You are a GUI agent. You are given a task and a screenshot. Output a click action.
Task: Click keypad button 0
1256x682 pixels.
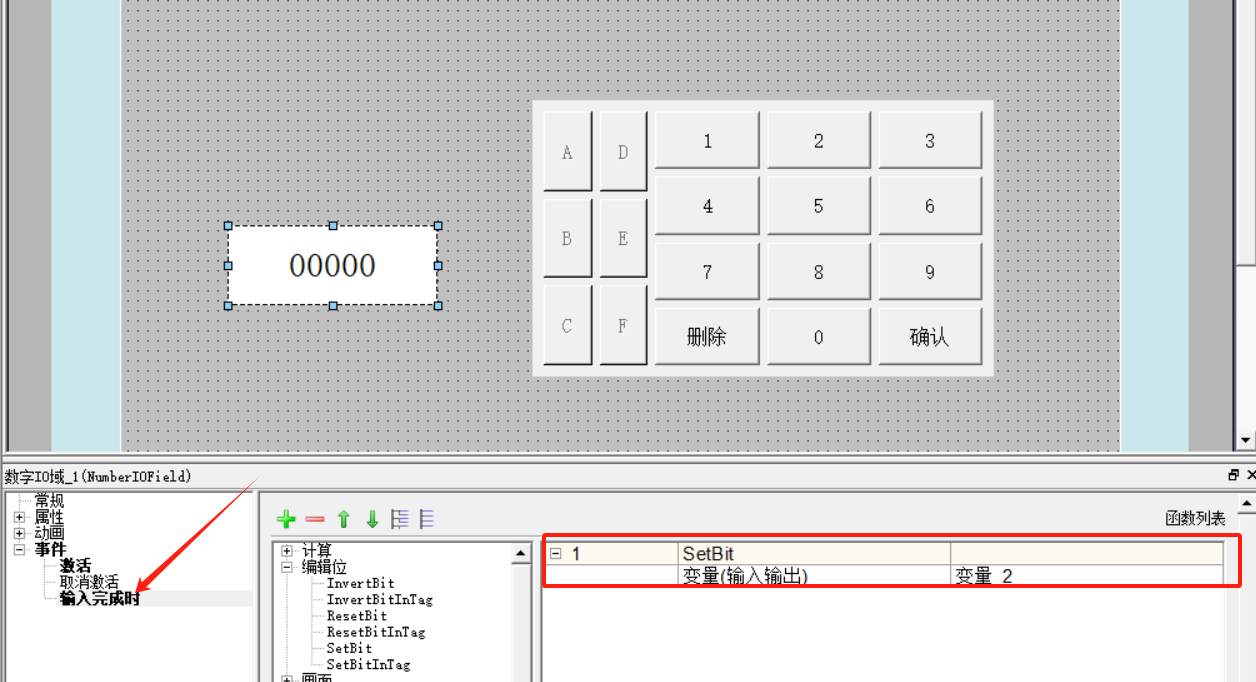pyautogui.click(x=818, y=336)
